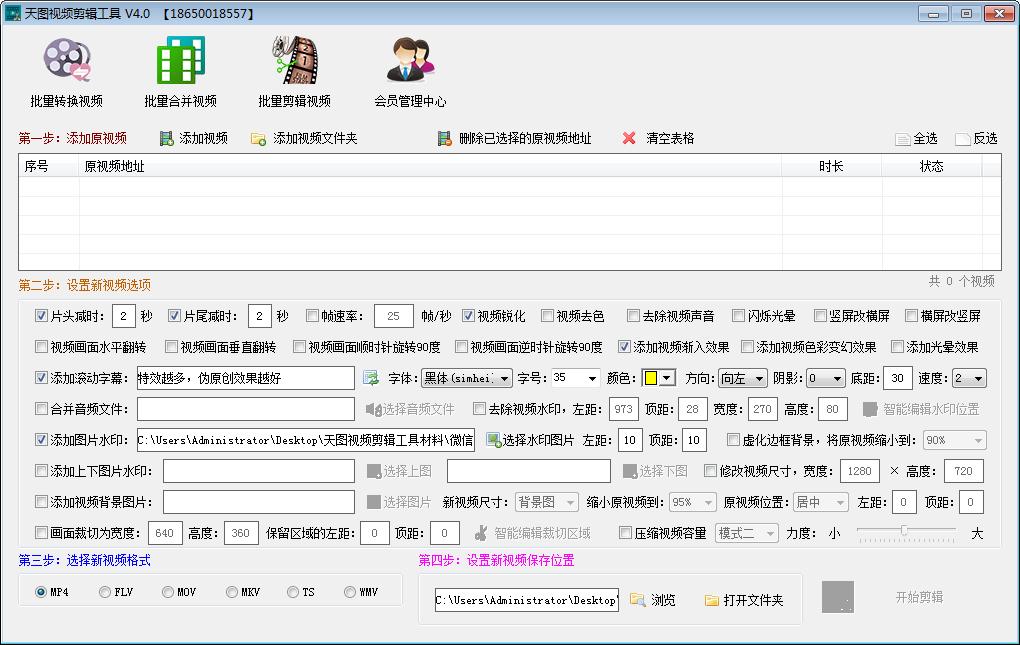1020x645 pixels.
Task: Open the 批量剪辑视频 filmstrip icon
Action: click(294, 60)
